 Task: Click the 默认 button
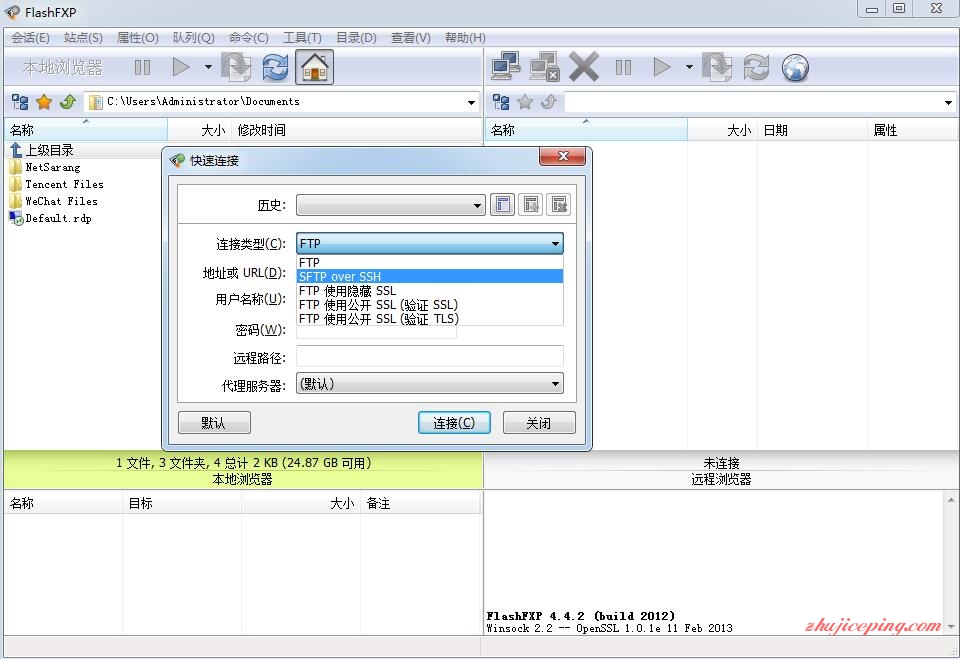tap(214, 423)
